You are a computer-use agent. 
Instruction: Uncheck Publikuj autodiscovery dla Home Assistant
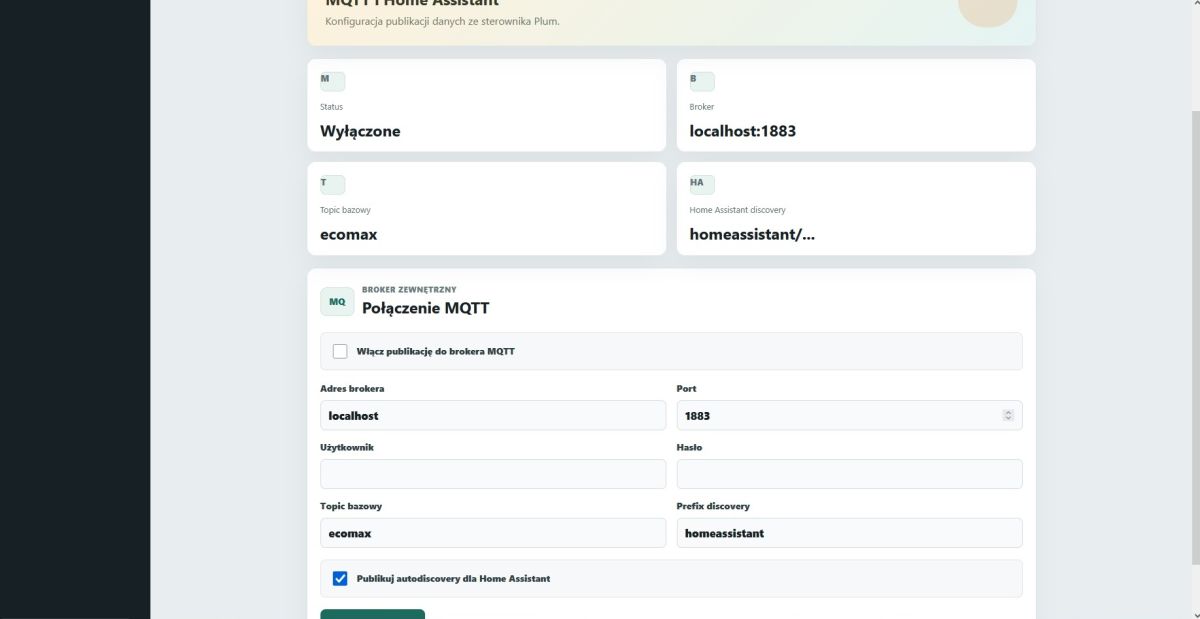[x=340, y=578]
